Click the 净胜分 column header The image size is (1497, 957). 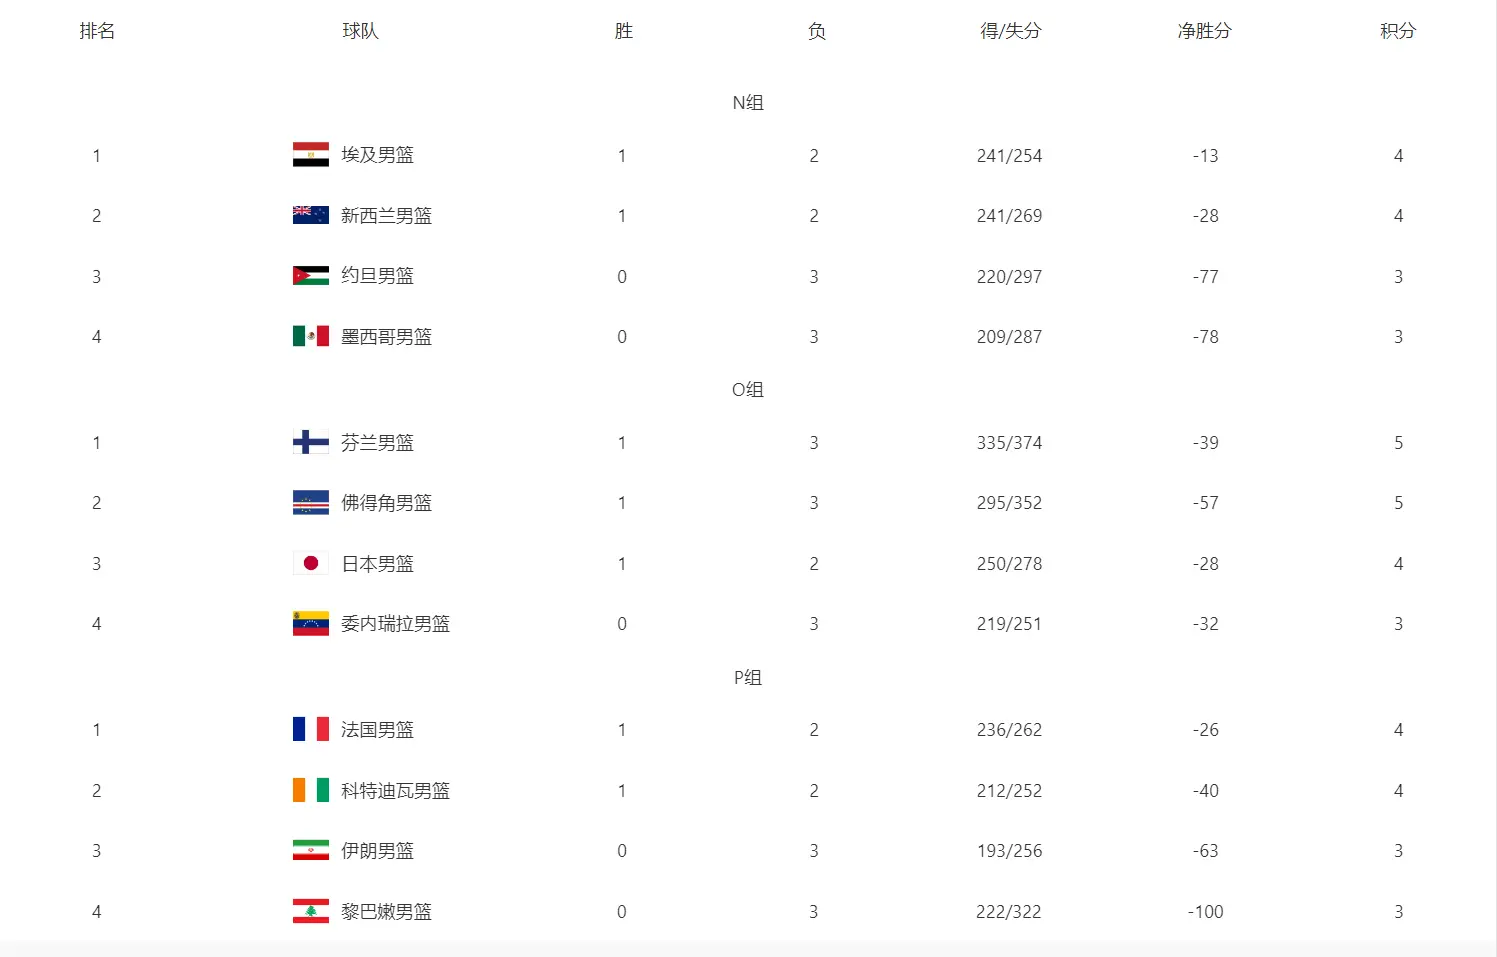point(1204,31)
